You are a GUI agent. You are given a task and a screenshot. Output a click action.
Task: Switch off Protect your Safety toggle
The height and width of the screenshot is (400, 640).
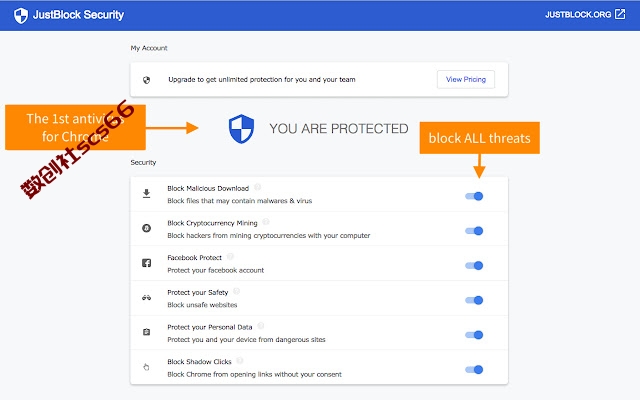[474, 300]
